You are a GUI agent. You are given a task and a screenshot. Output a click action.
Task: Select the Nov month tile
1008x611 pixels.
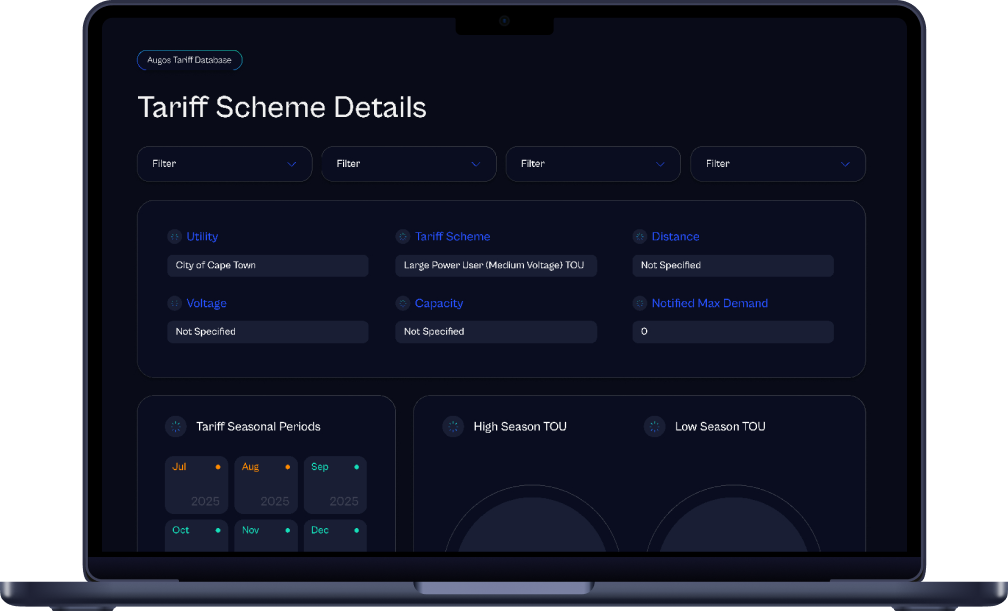(266, 536)
